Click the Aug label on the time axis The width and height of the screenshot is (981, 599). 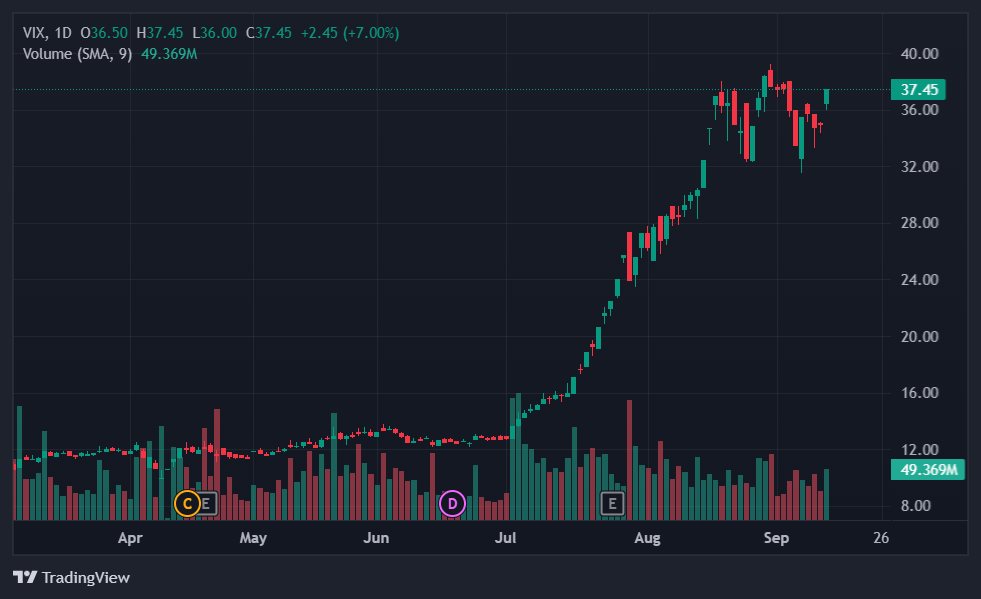click(x=648, y=538)
